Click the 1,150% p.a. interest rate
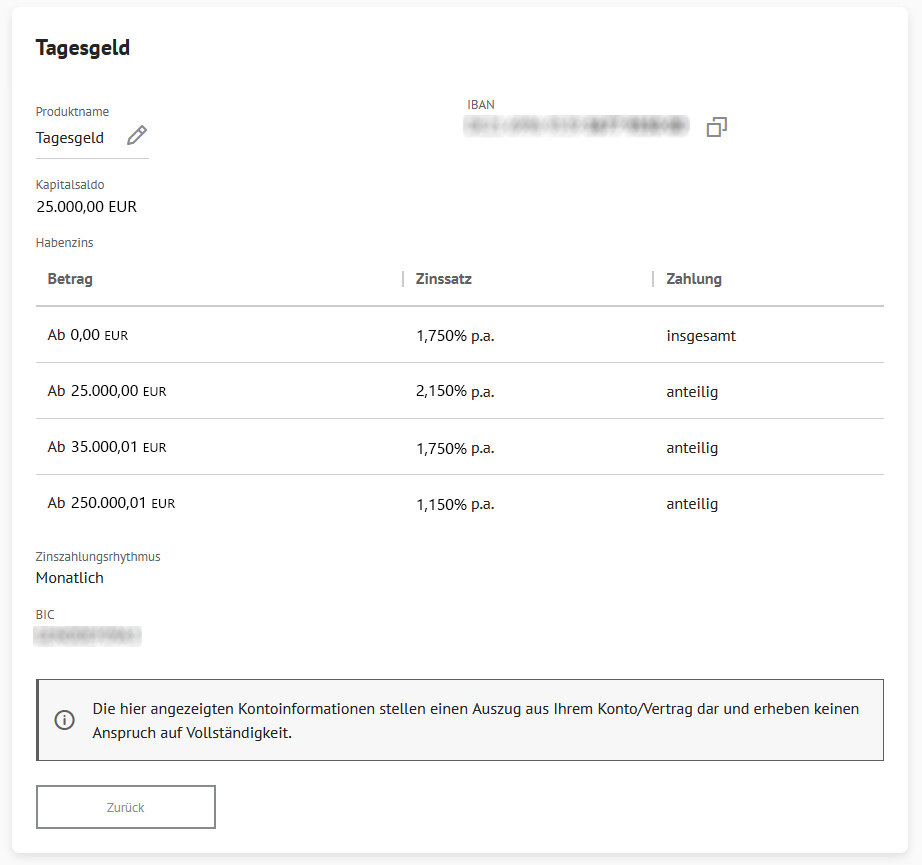This screenshot has width=922, height=865. (x=455, y=504)
